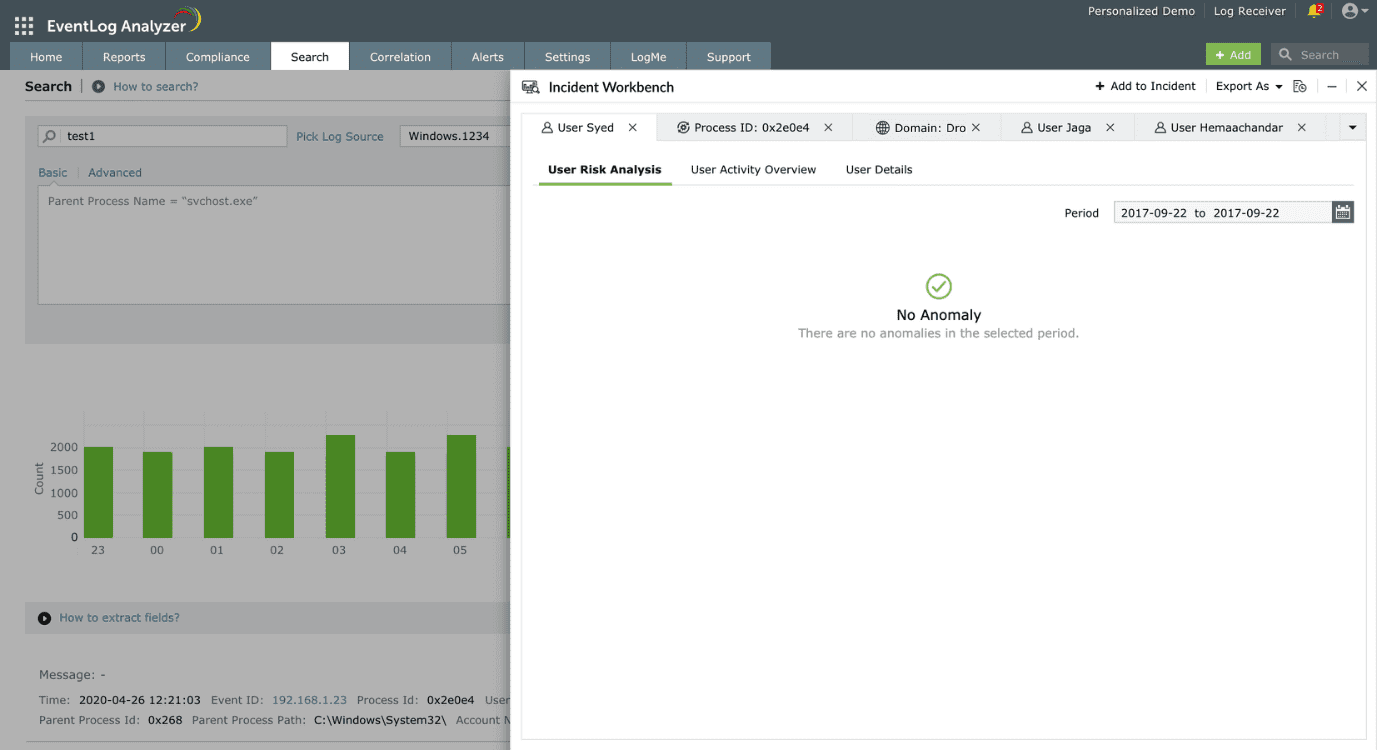Open the User Details tab

[879, 170]
